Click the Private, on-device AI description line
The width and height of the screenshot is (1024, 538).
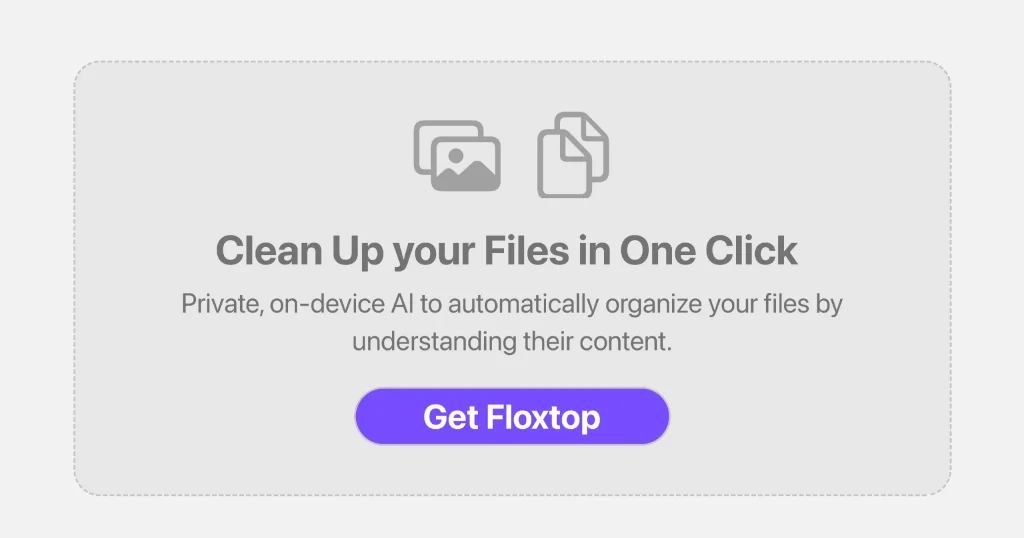coord(512,304)
